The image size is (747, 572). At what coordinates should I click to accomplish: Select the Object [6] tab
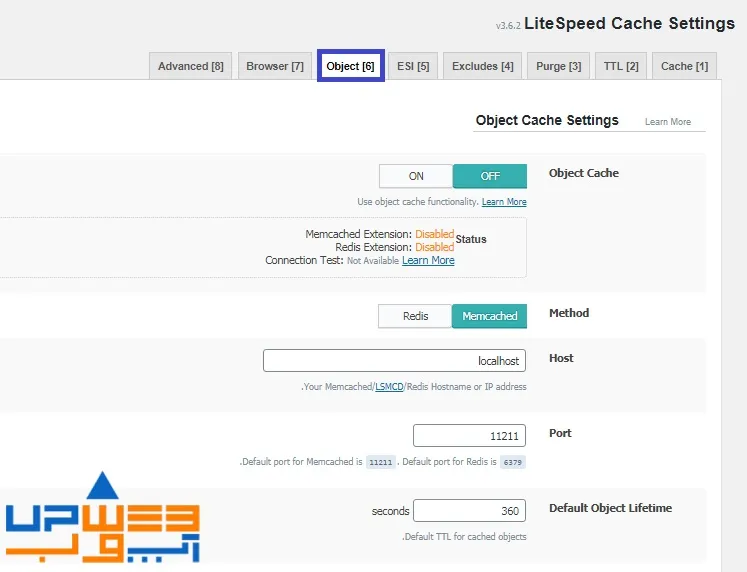pyautogui.click(x=351, y=66)
